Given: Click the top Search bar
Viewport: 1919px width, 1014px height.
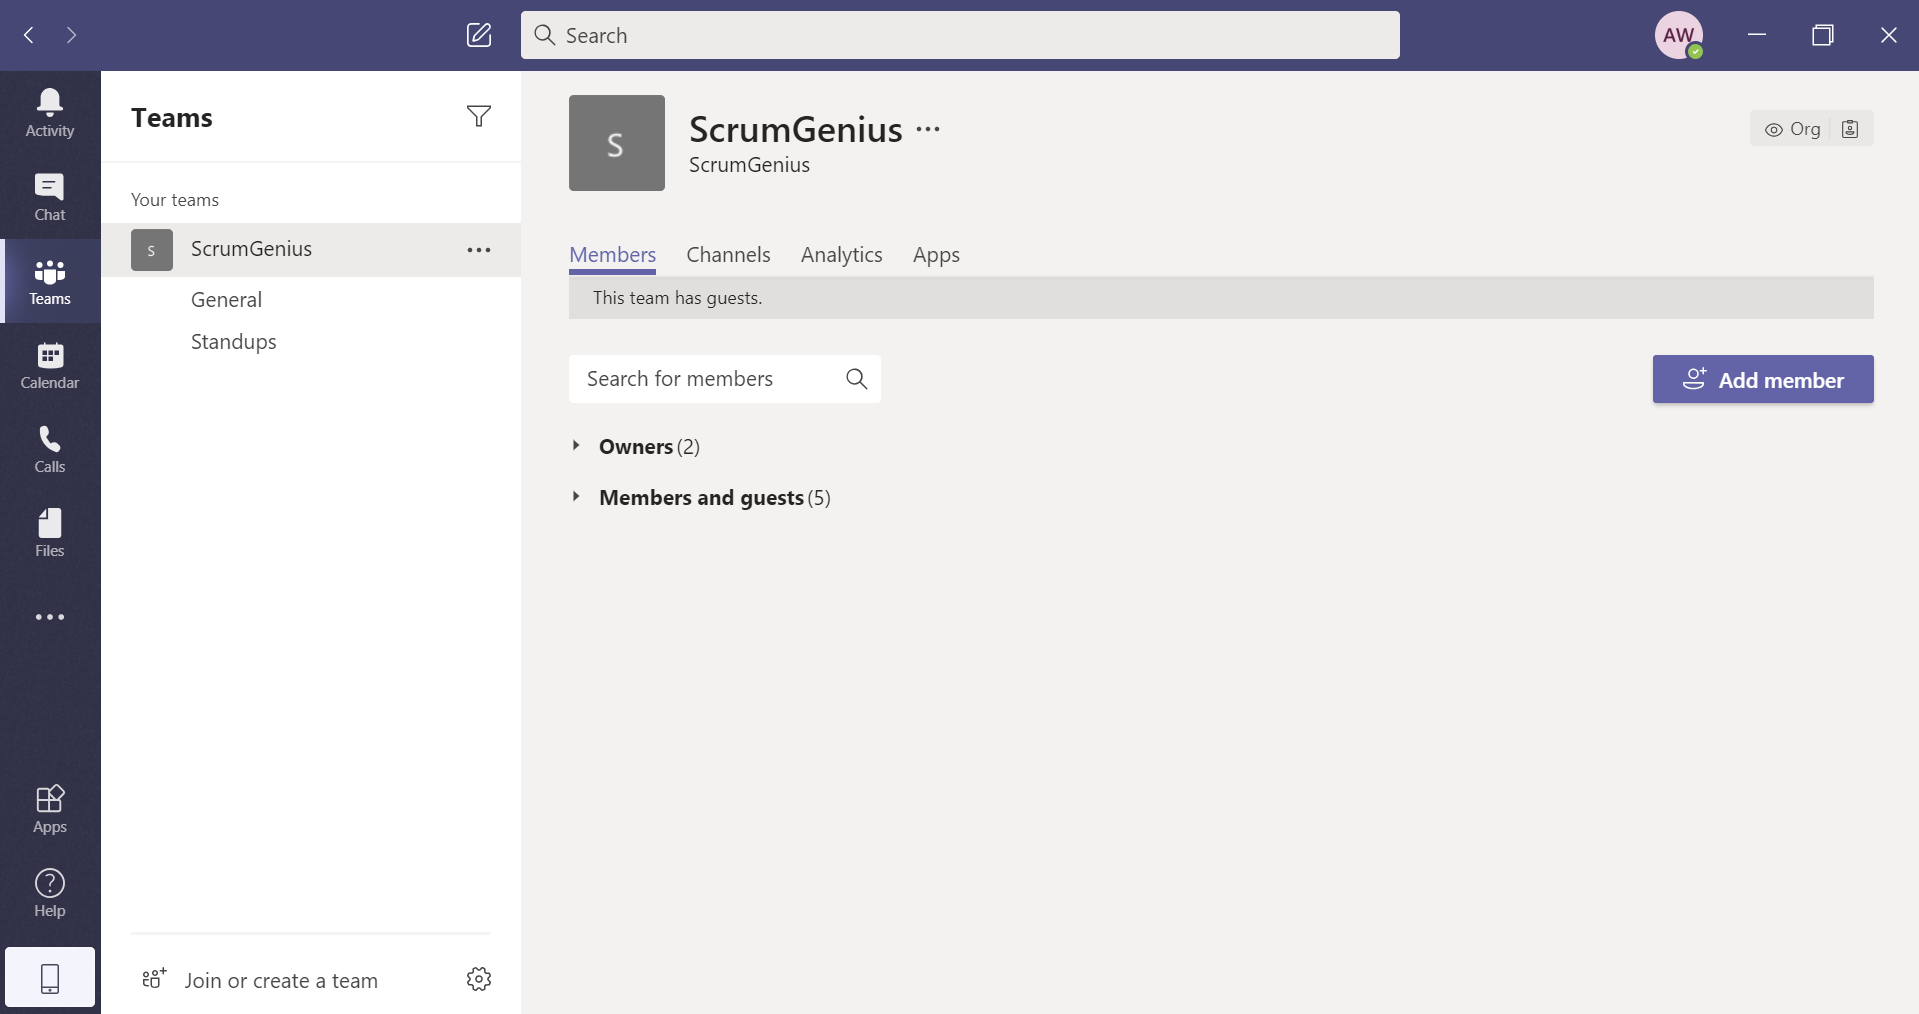Looking at the screenshot, I should 960,35.
